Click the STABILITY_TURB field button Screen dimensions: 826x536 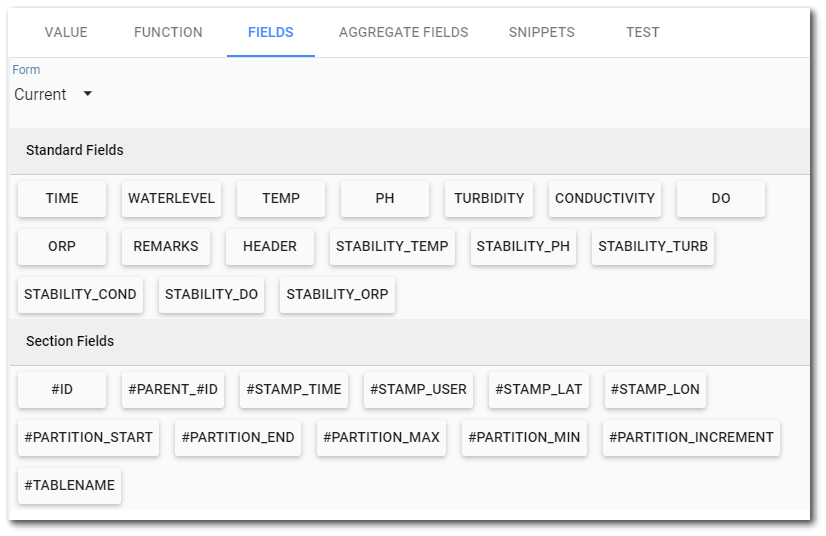pyautogui.click(x=653, y=247)
